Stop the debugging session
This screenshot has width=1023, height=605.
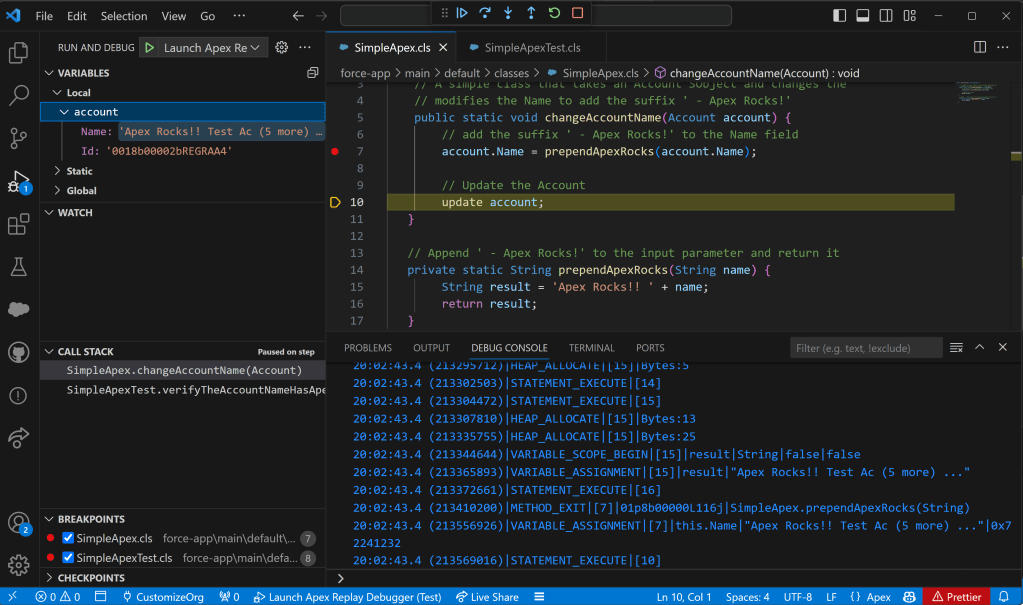click(x=577, y=13)
